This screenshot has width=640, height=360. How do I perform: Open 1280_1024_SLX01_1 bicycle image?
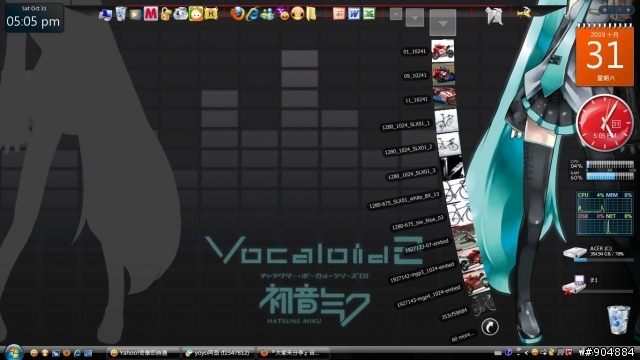(x=447, y=121)
